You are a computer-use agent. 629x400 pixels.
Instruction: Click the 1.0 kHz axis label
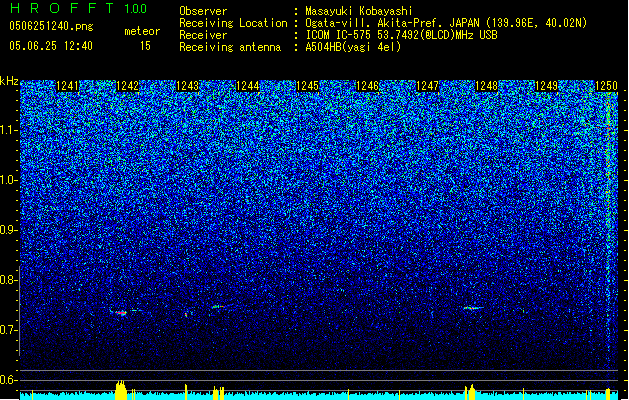(x=9, y=181)
